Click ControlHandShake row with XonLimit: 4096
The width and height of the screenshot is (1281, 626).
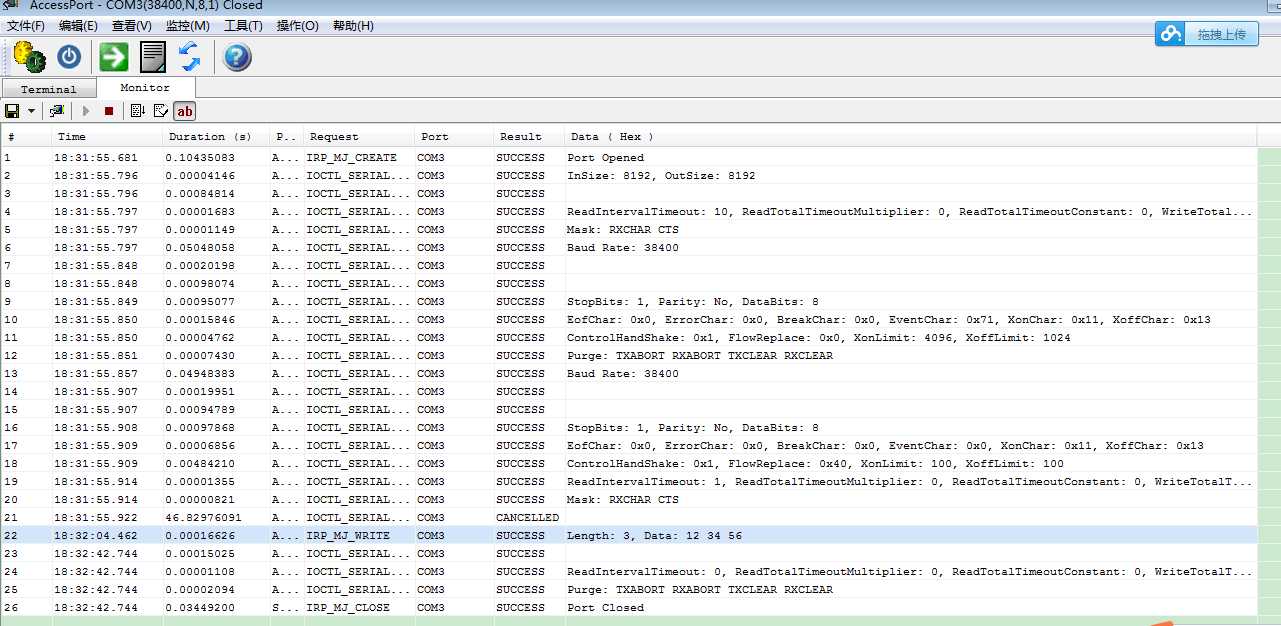coord(819,338)
